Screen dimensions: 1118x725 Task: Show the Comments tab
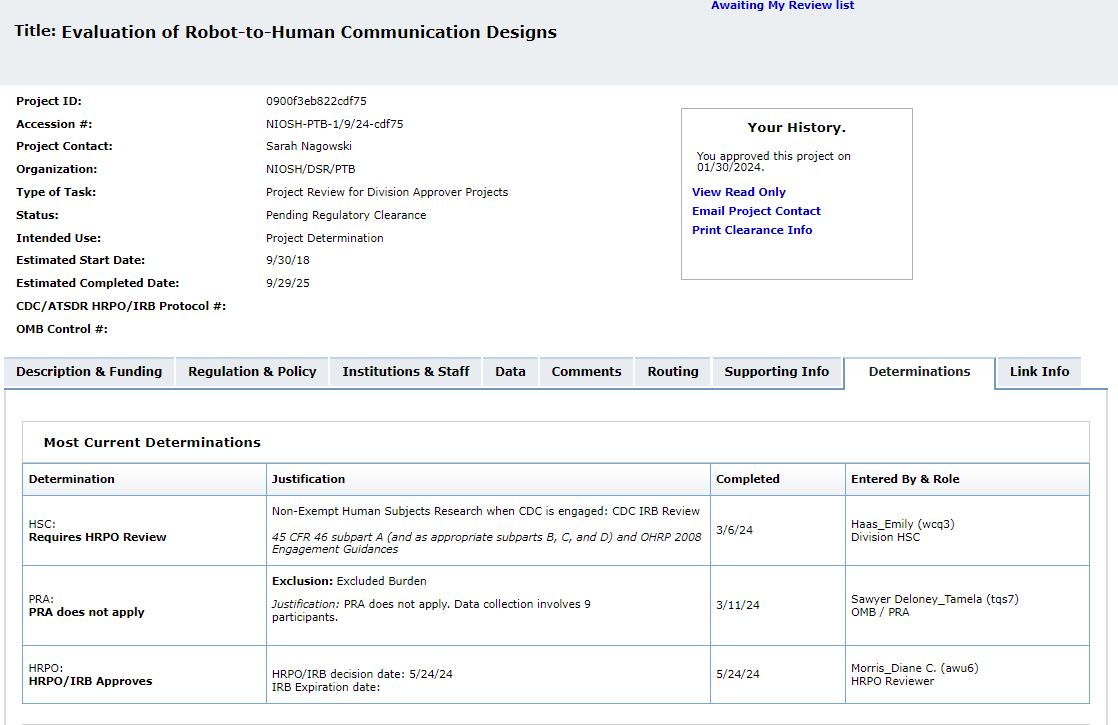click(x=586, y=372)
